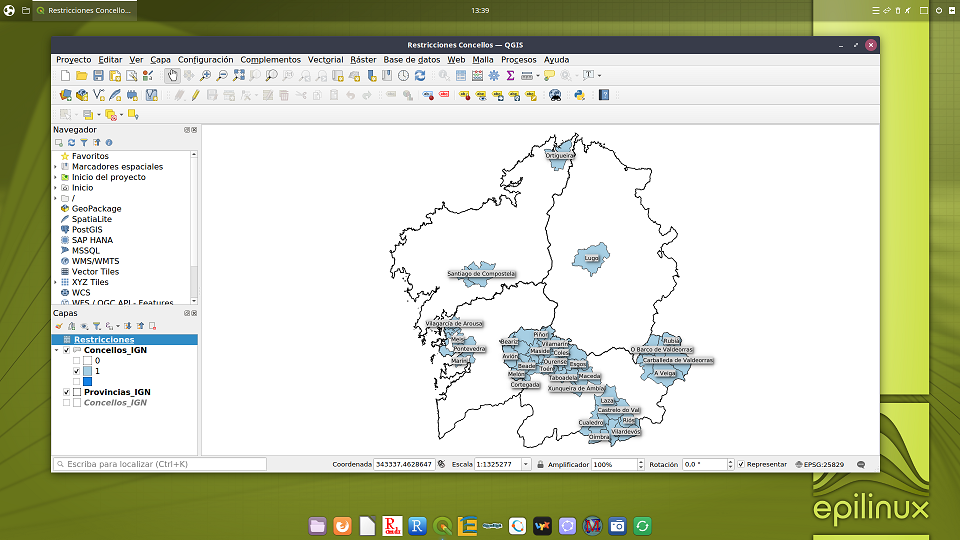Image resolution: width=960 pixels, height=540 pixels.
Task: Click the Save Project floppy disk icon
Action: coord(99,75)
